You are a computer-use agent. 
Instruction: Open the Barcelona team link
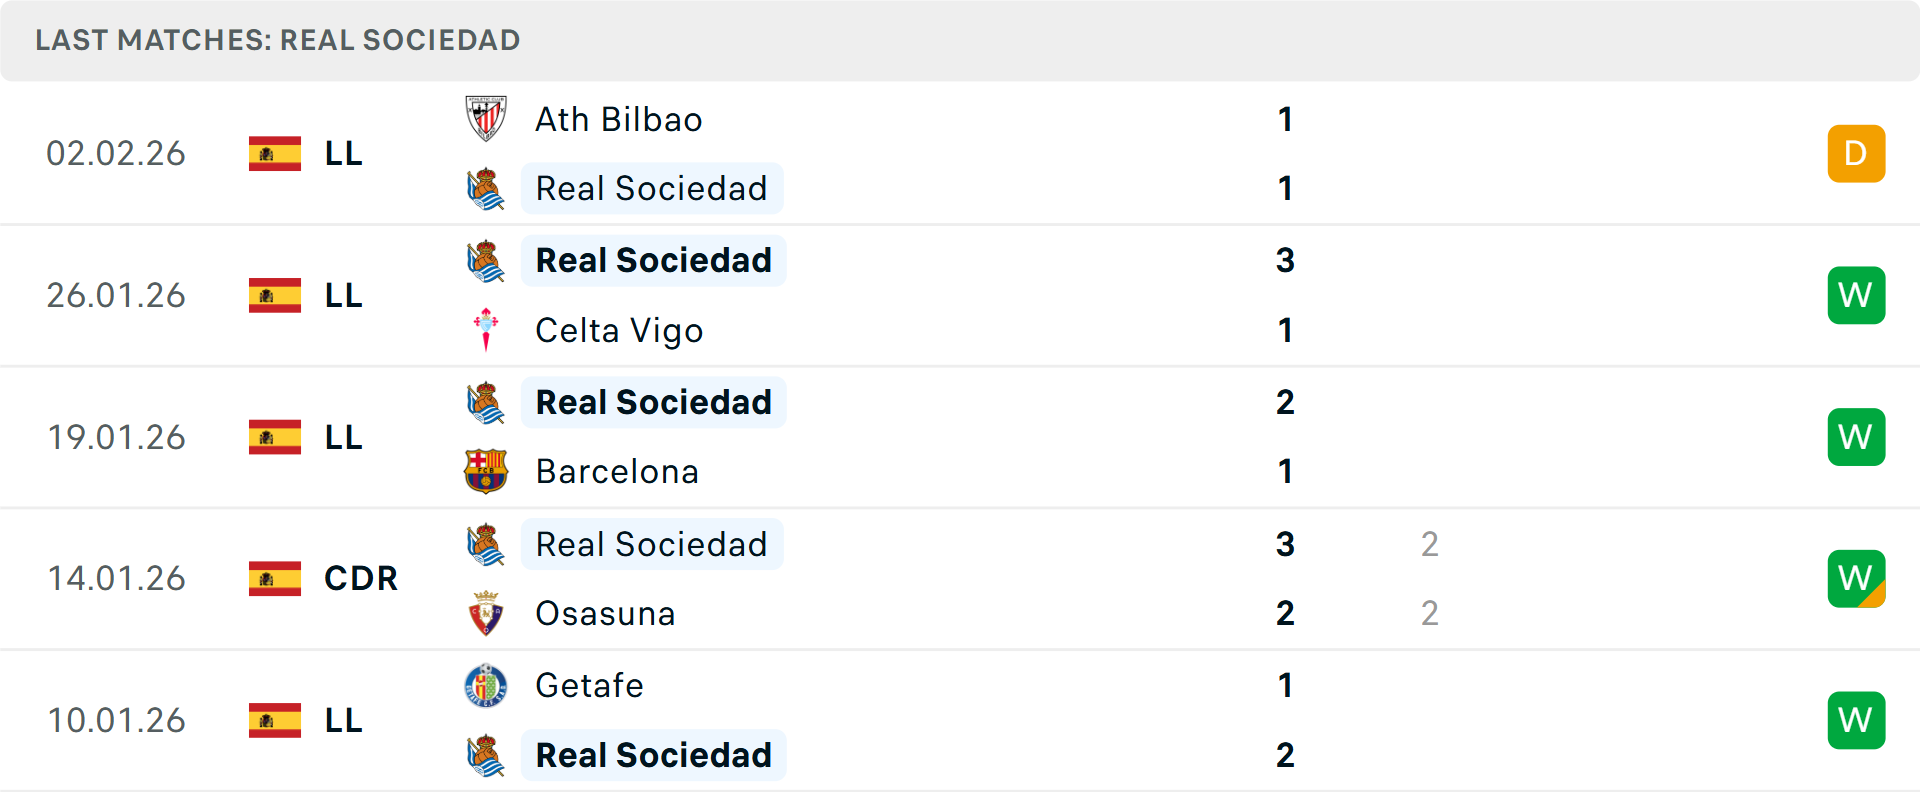pyautogui.click(x=616, y=471)
